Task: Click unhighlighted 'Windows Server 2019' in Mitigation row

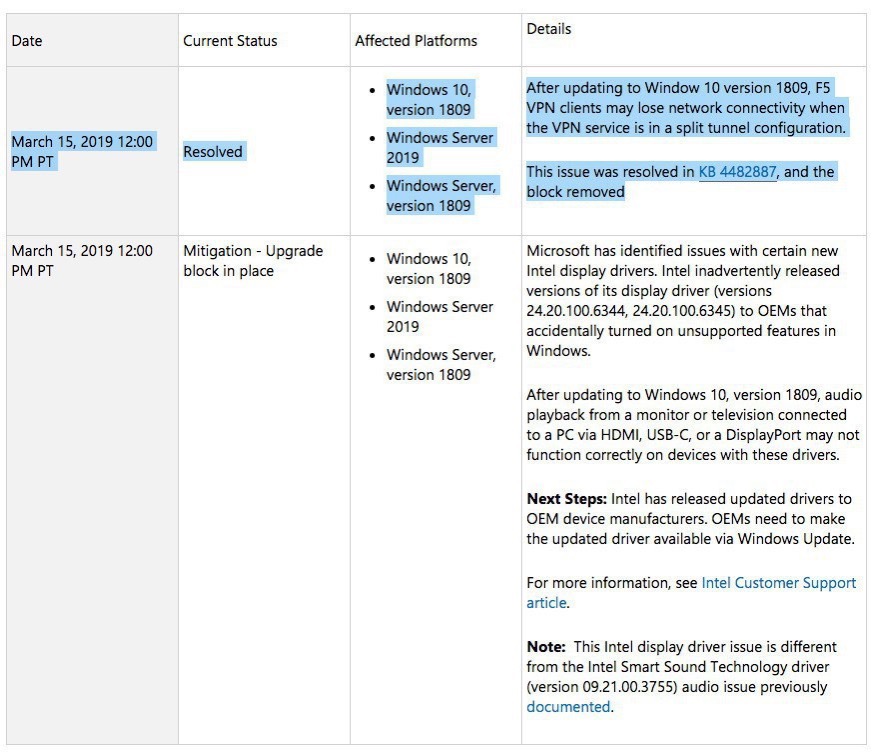Action: coord(440,316)
